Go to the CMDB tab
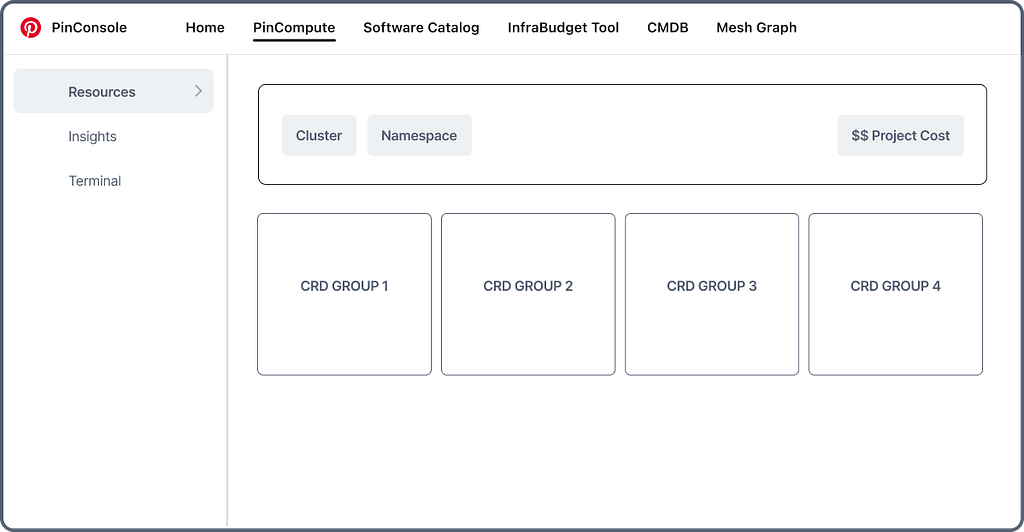The height and width of the screenshot is (532, 1024). pos(667,27)
